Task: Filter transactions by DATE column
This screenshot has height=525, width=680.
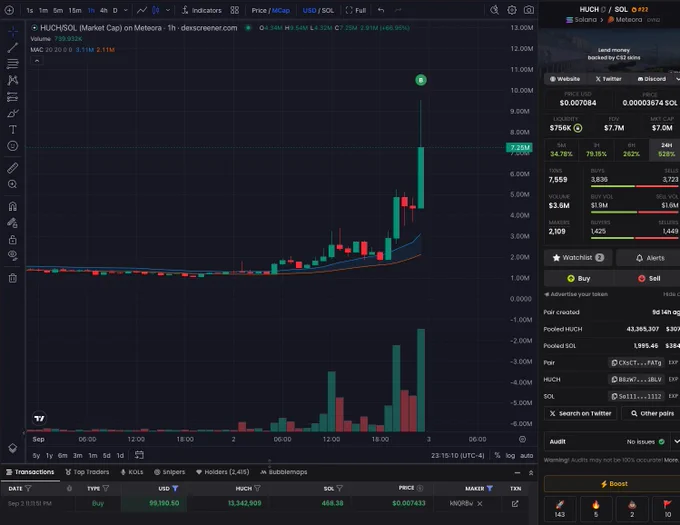Action: coord(28,489)
